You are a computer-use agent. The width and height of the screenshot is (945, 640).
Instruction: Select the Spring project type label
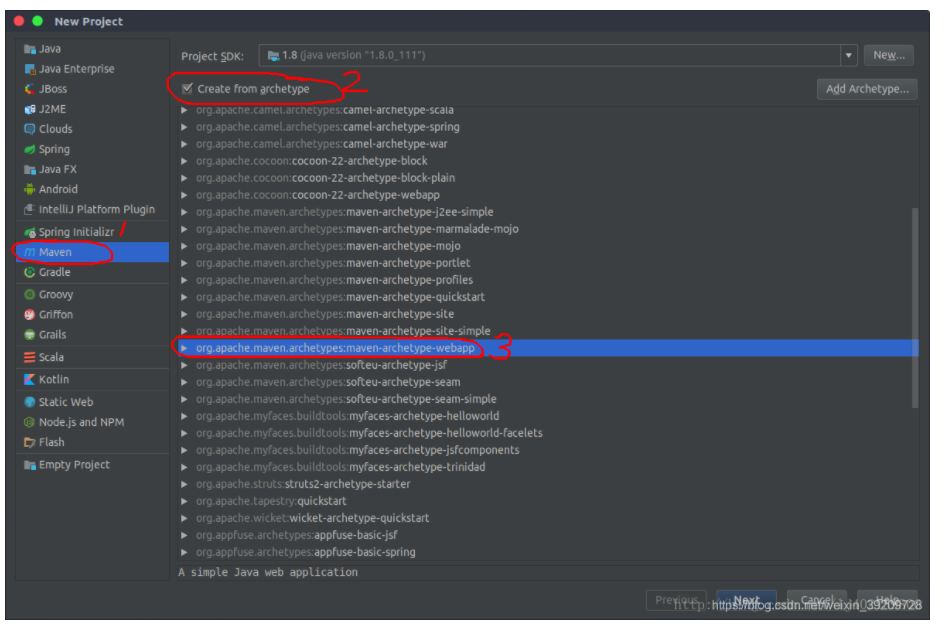pos(54,149)
